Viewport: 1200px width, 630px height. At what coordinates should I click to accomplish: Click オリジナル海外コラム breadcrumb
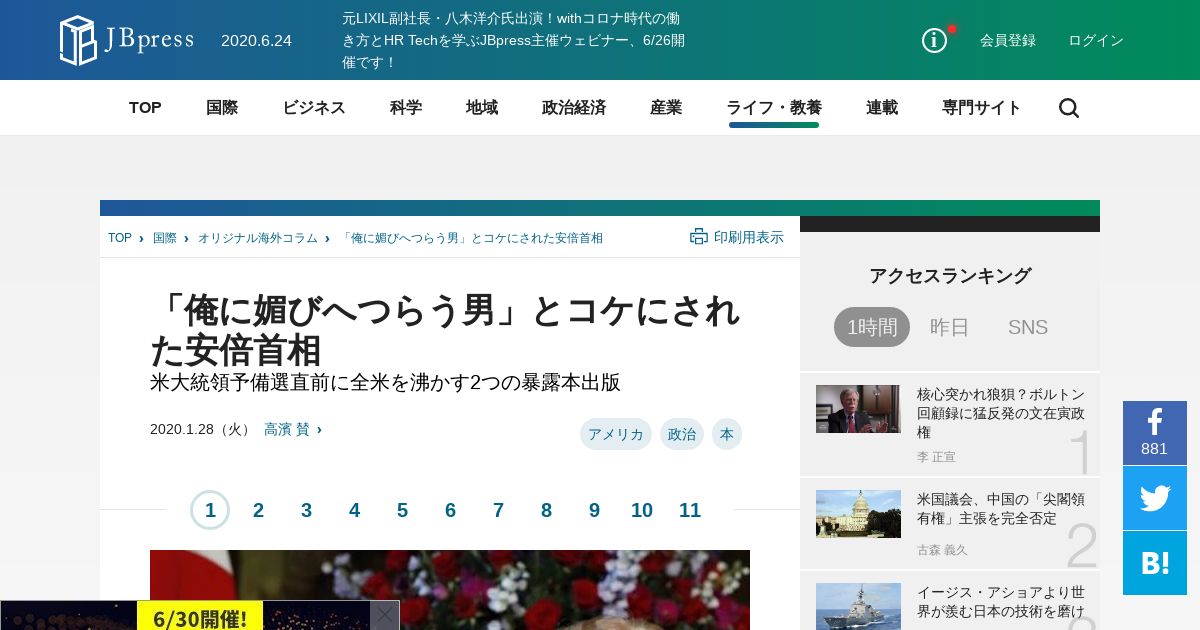pyautogui.click(x=258, y=238)
